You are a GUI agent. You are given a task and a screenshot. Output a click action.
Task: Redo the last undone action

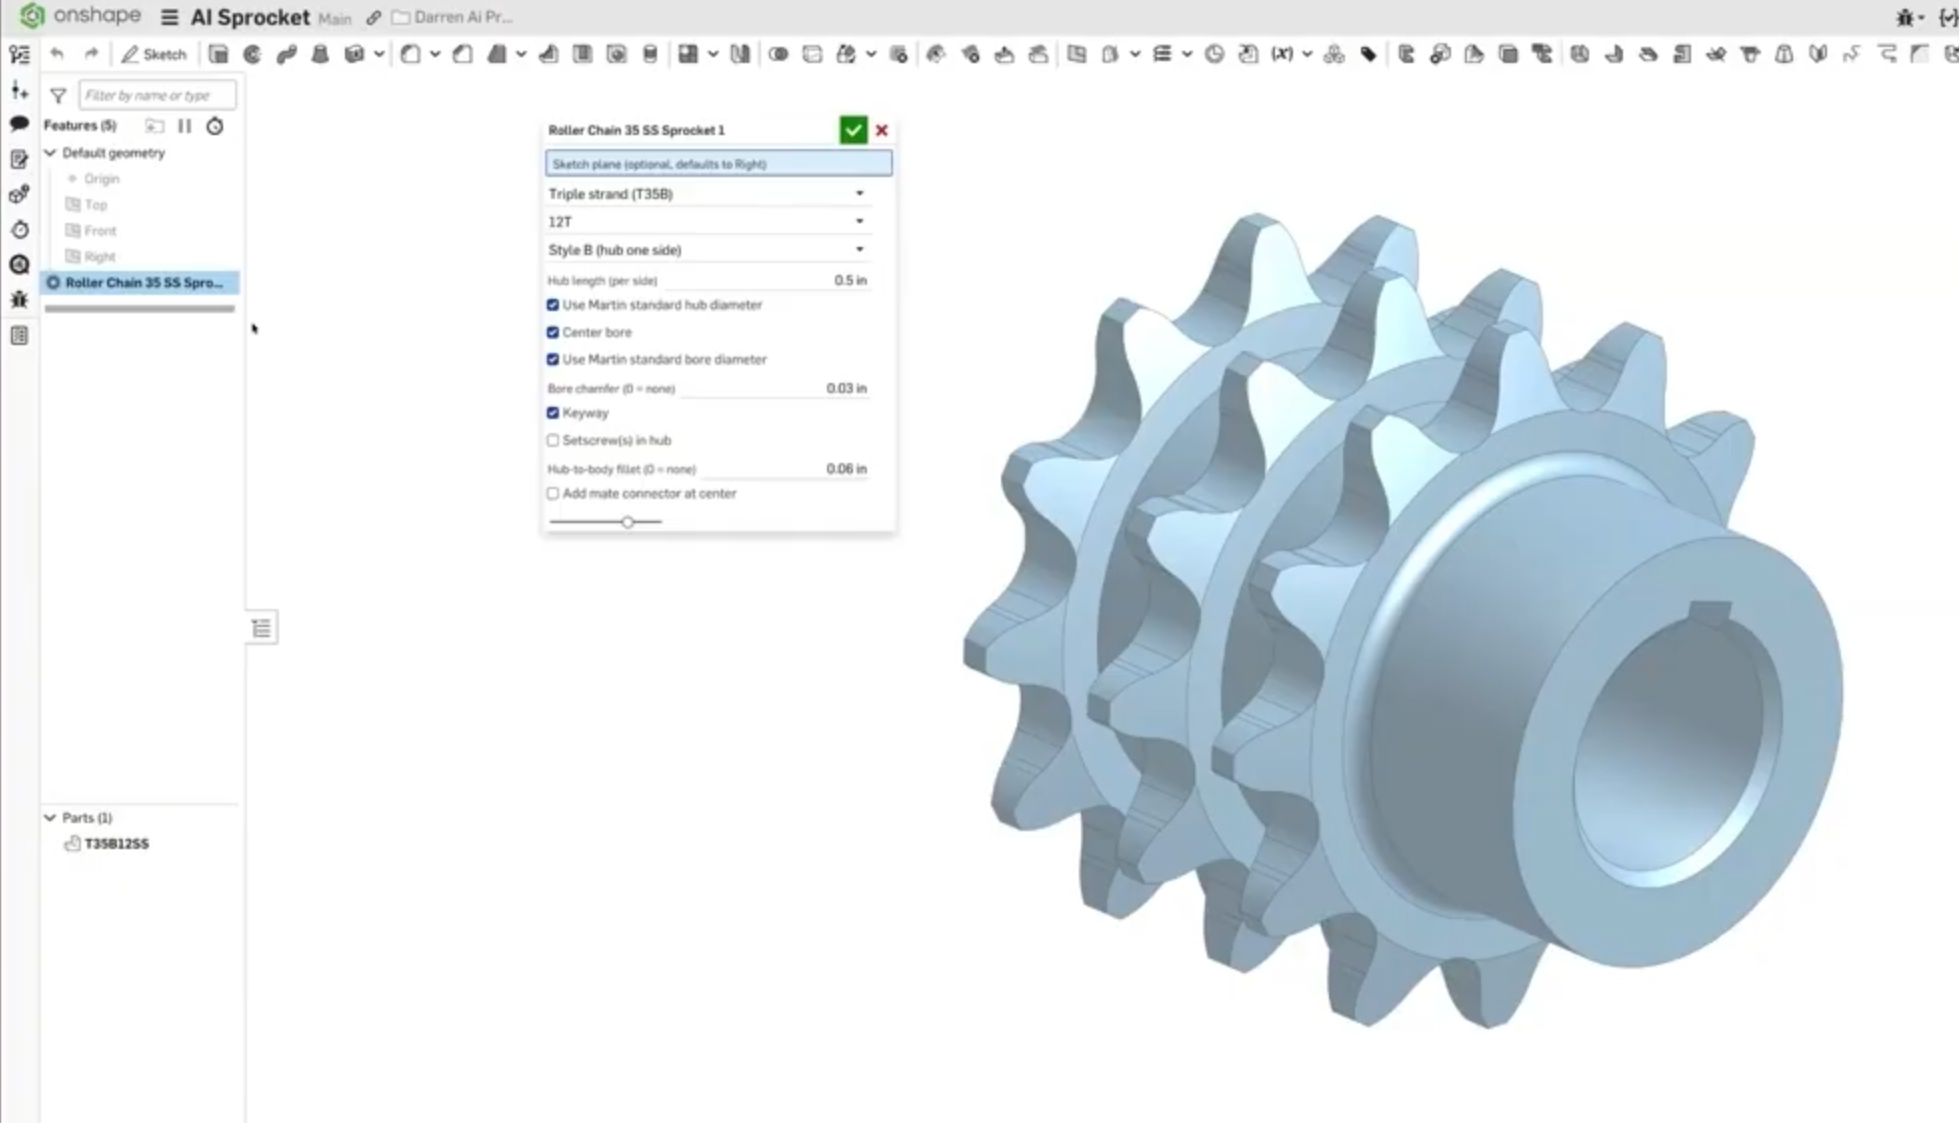91,54
